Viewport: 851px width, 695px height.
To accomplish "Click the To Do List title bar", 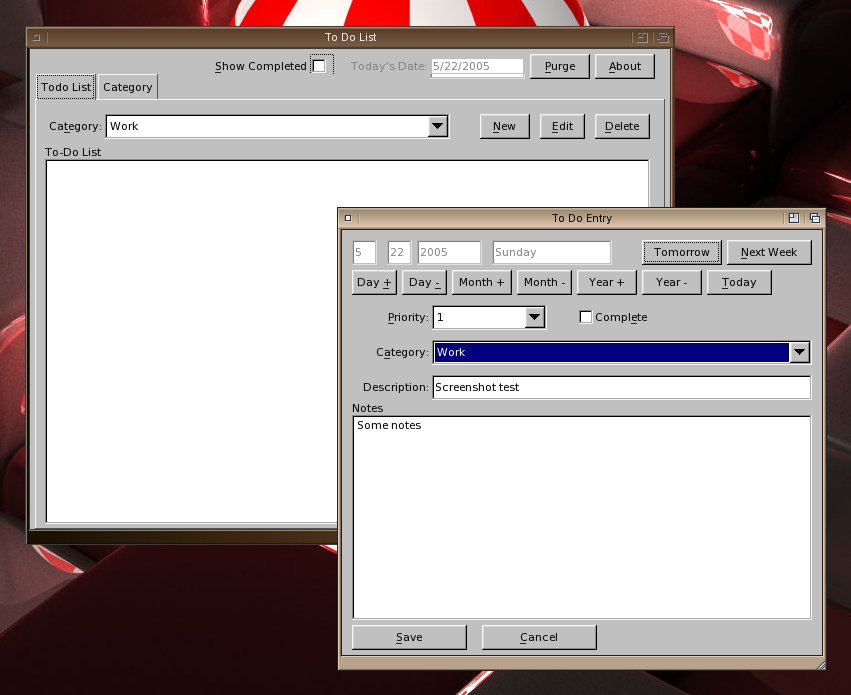I will 351,37.
